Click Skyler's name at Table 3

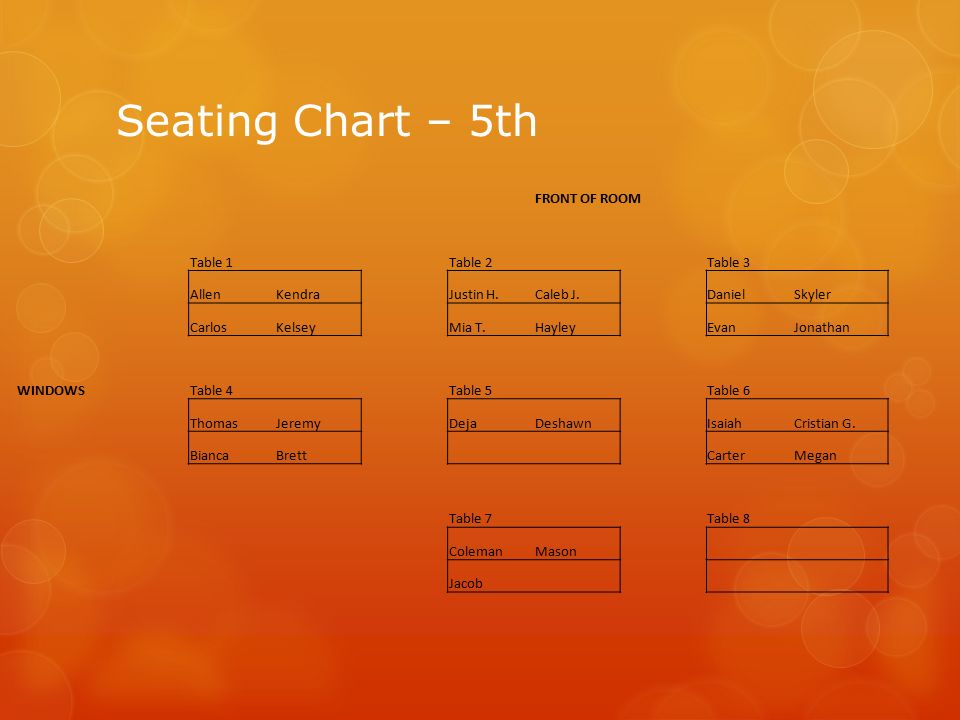(x=812, y=294)
